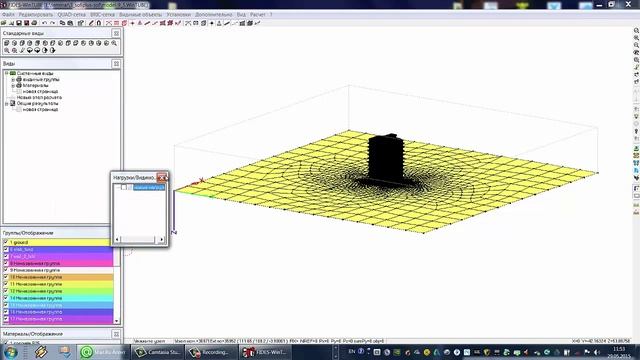Toggle checkbox for 16 Неназванная группа
640x360 pixels.
(6, 312)
